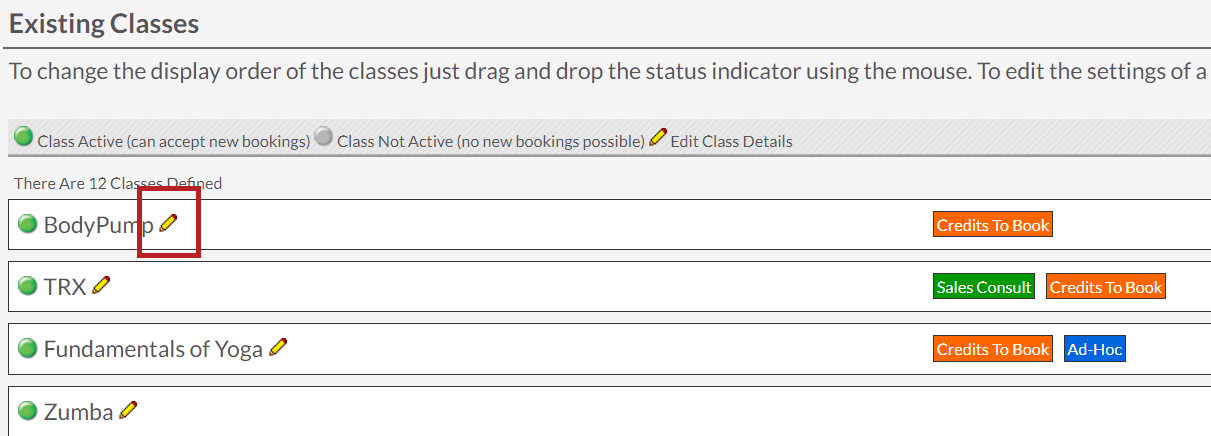Click the Zumba class name
Screen dimensions: 1211x436
point(78,411)
